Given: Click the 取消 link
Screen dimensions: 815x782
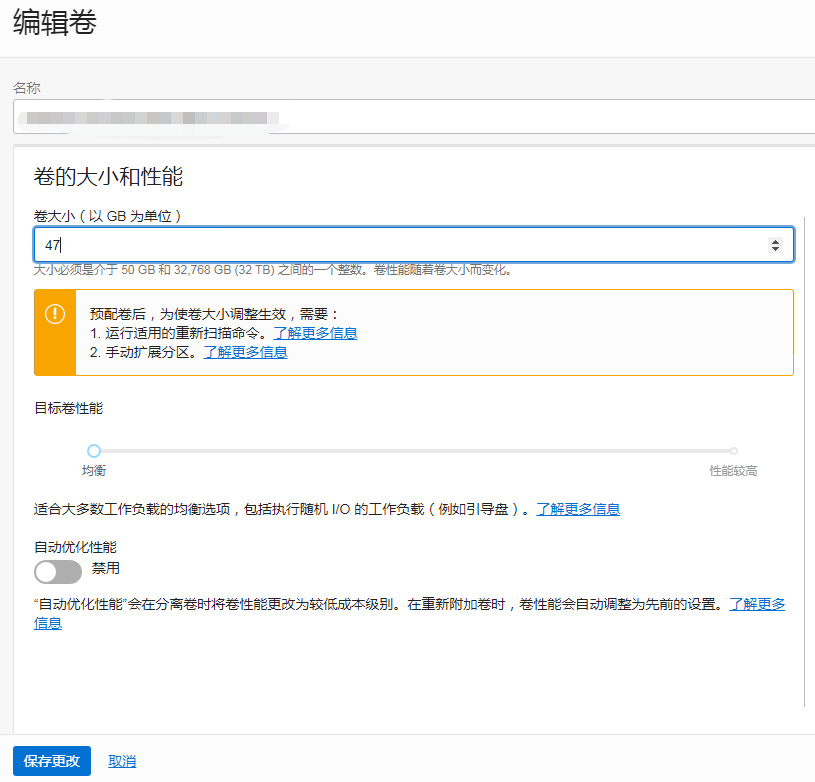Looking at the screenshot, I should tap(122, 761).
